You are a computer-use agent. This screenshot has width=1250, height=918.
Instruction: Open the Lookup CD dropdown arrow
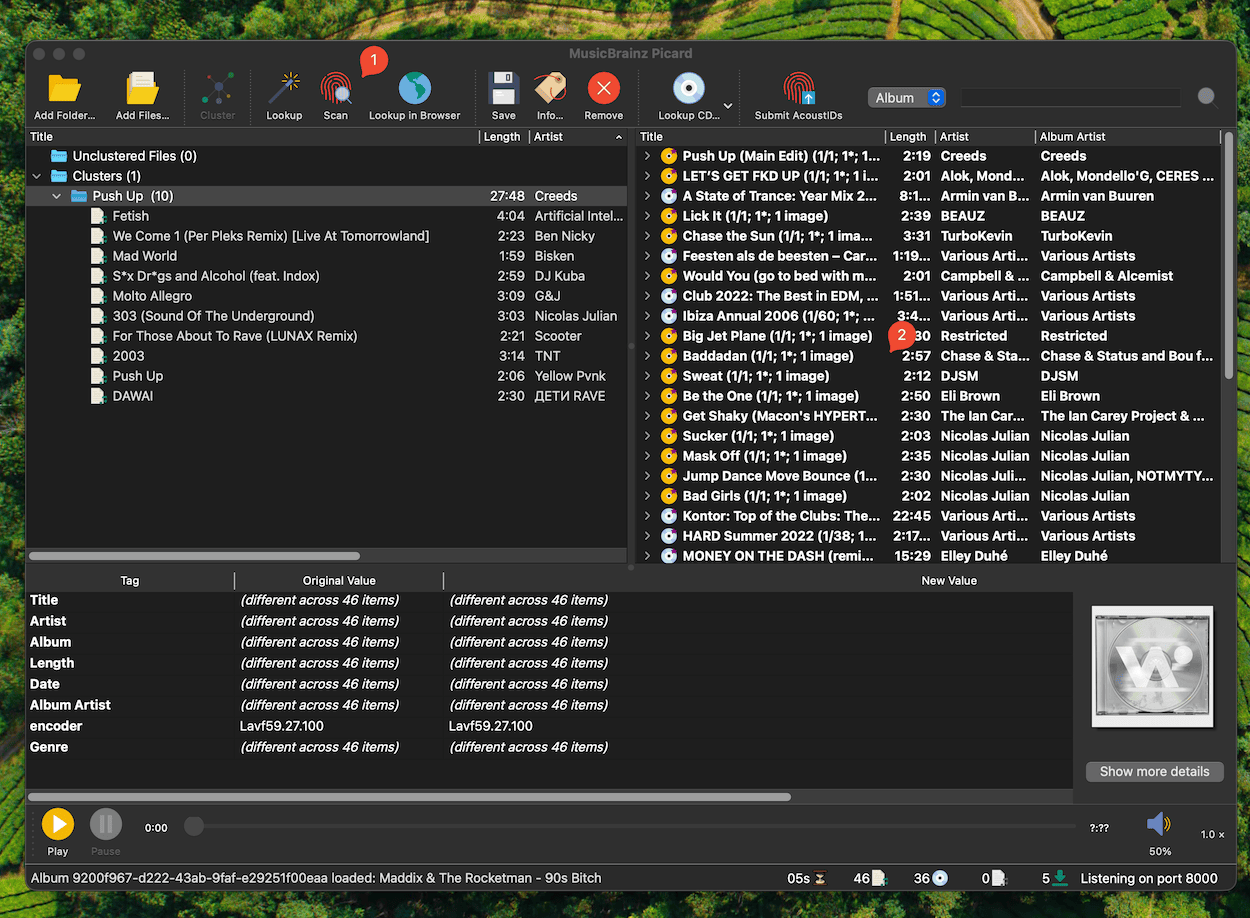coord(728,105)
